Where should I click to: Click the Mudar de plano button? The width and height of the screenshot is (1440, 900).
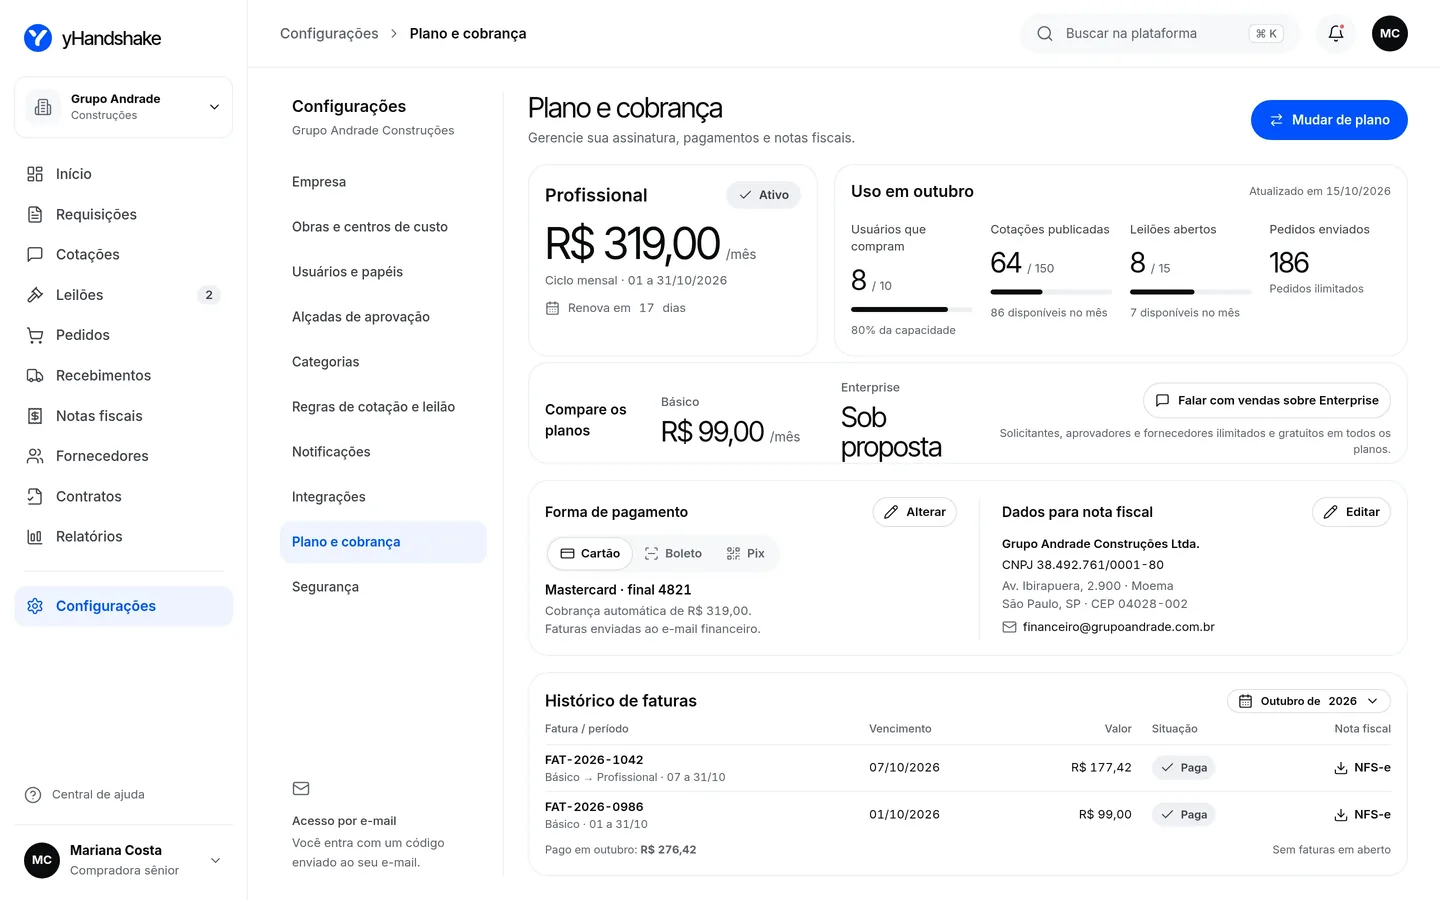coord(1329,120)
